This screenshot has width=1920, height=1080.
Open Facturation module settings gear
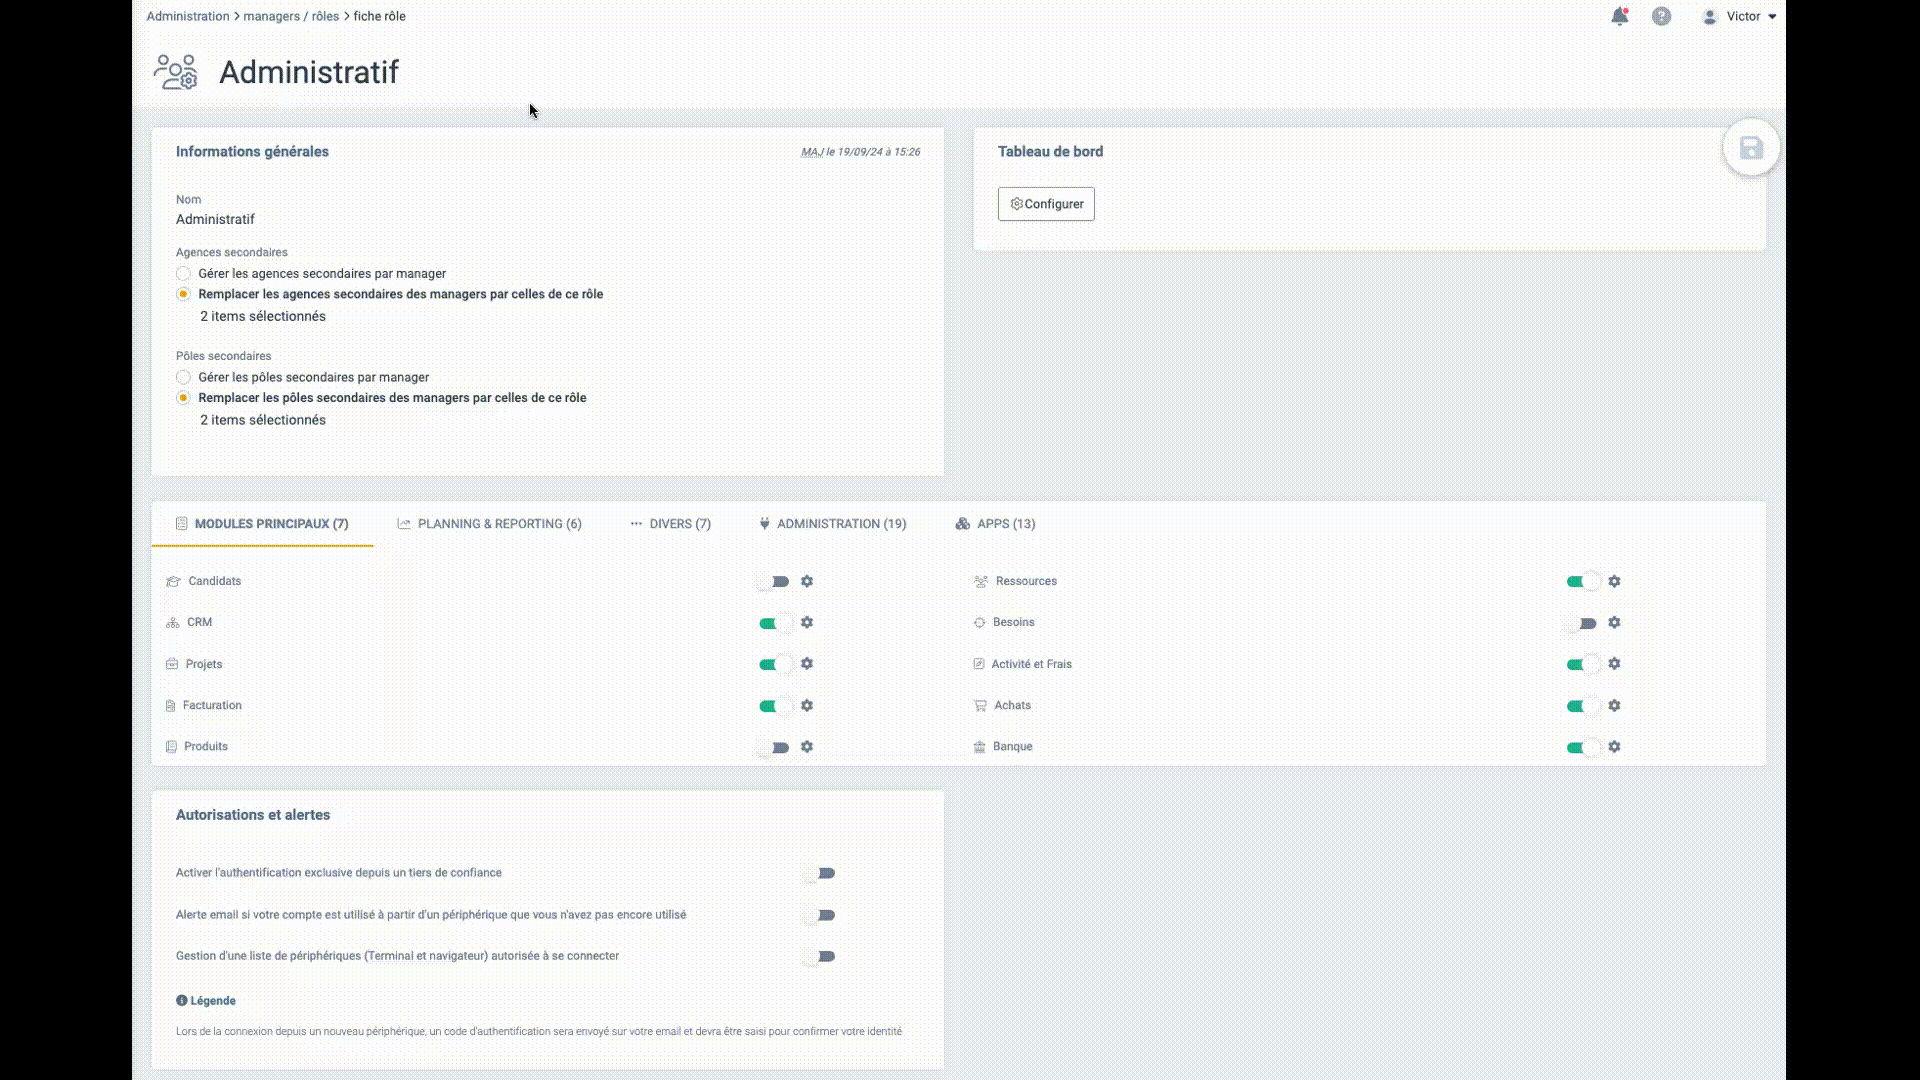coord(807,705)
